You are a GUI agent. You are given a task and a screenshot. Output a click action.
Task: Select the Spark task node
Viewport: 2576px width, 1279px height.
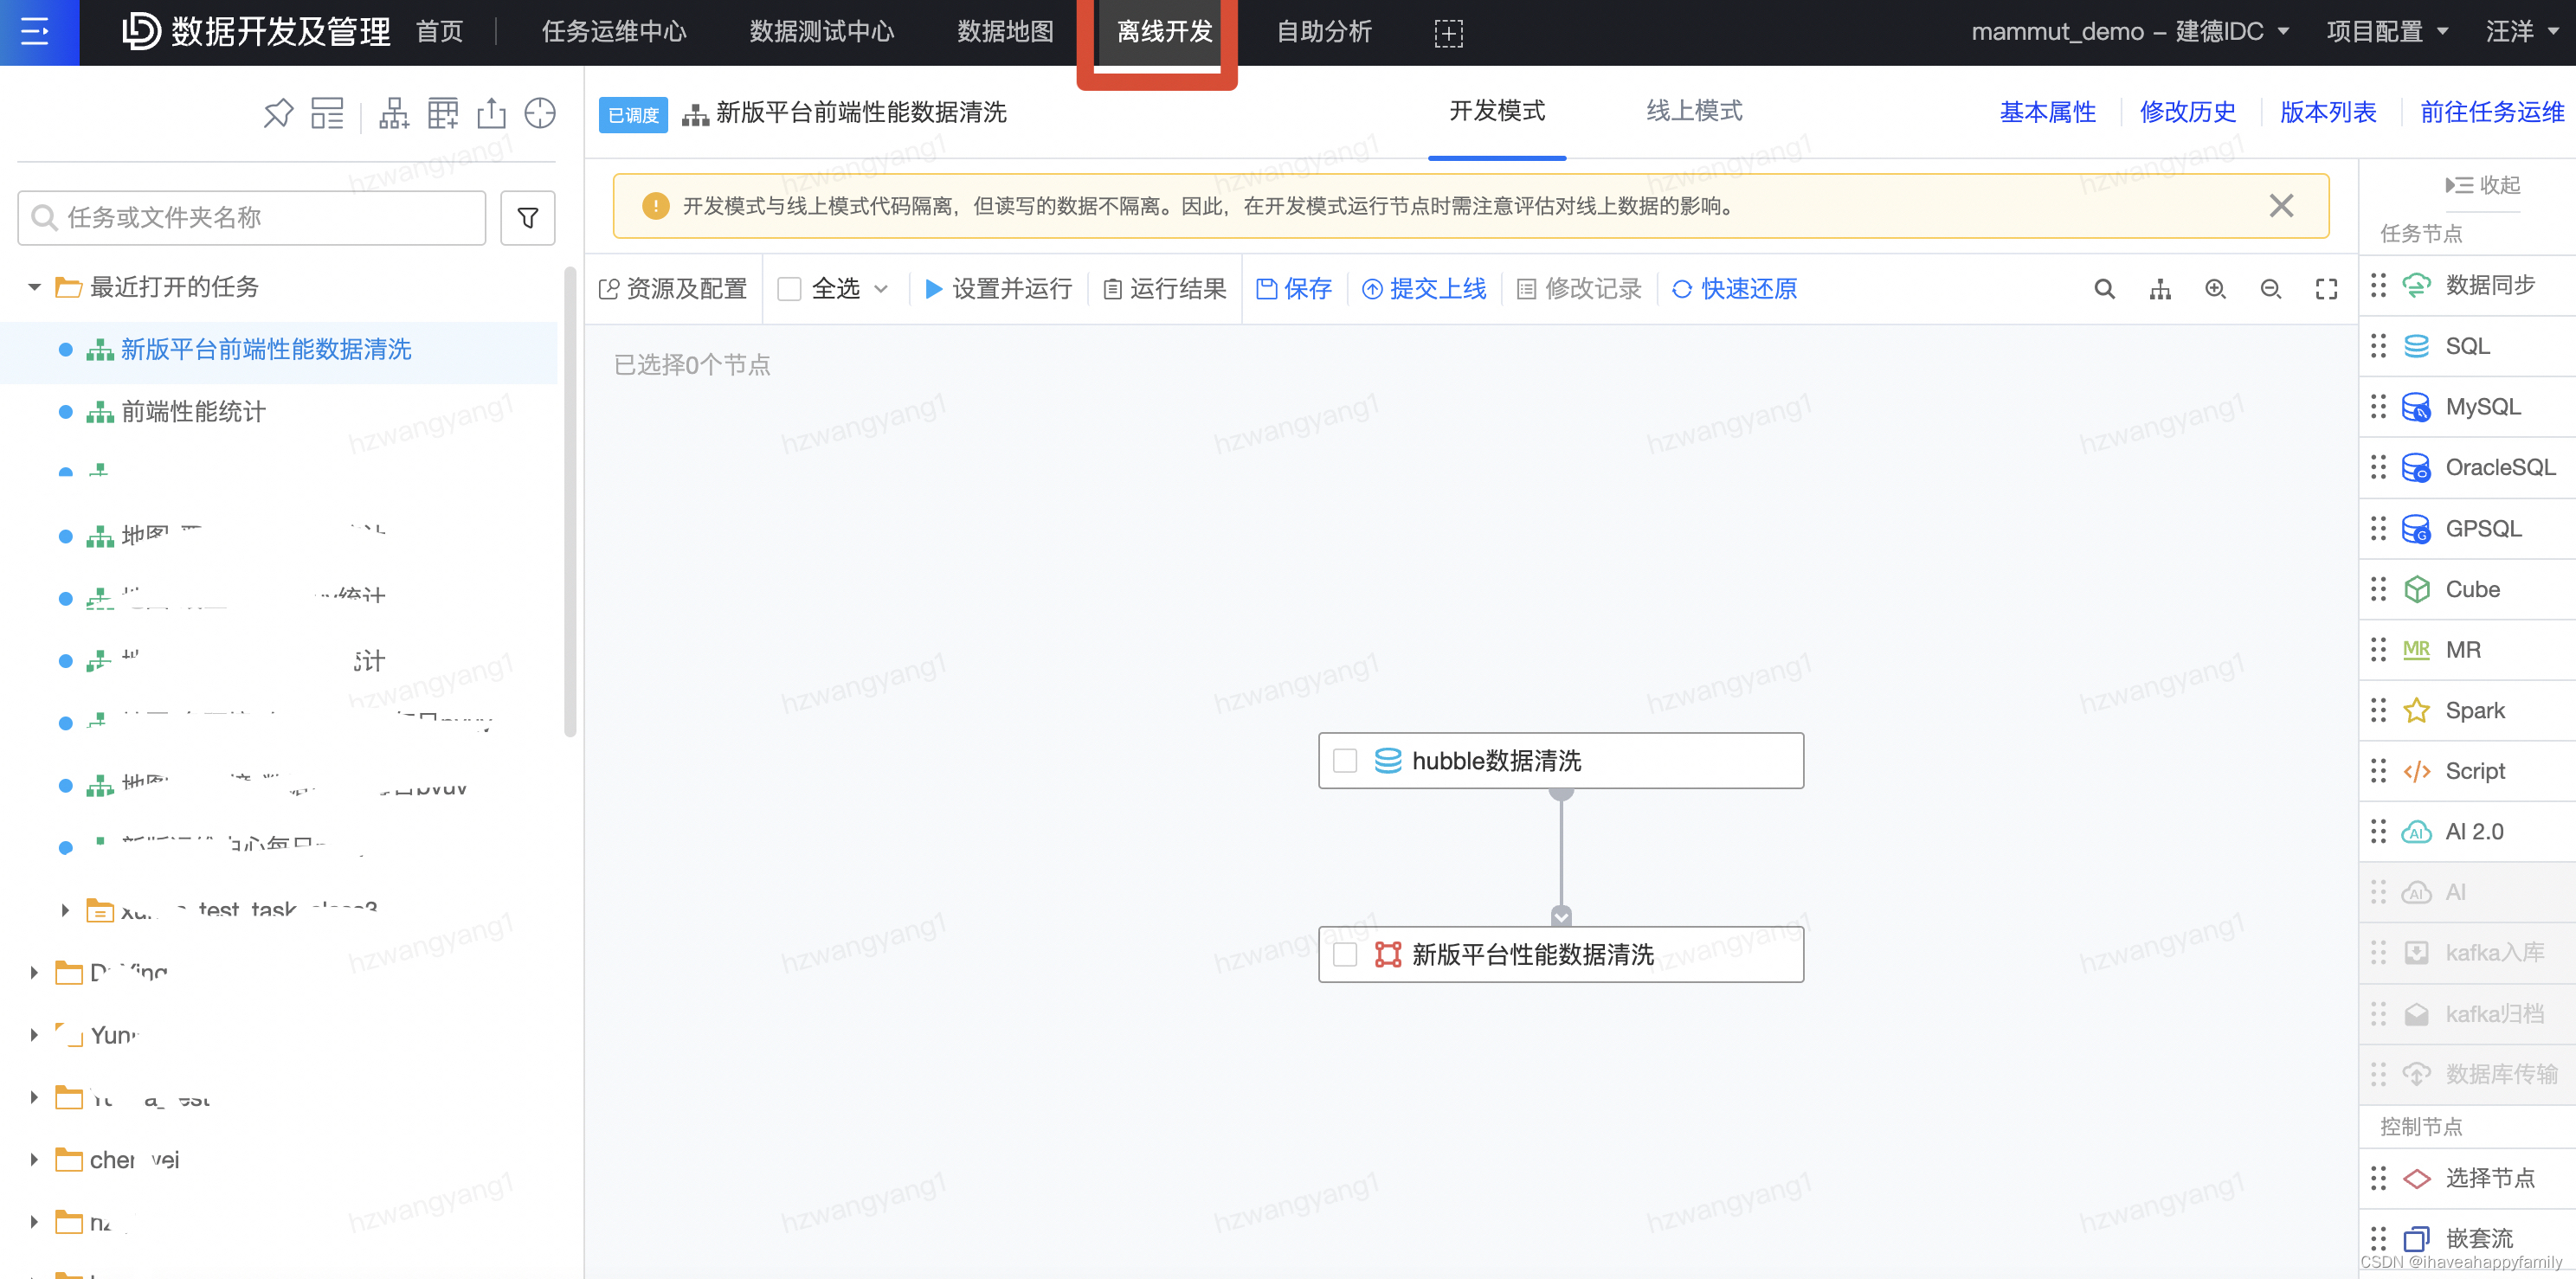click(x=2474, y=710)
